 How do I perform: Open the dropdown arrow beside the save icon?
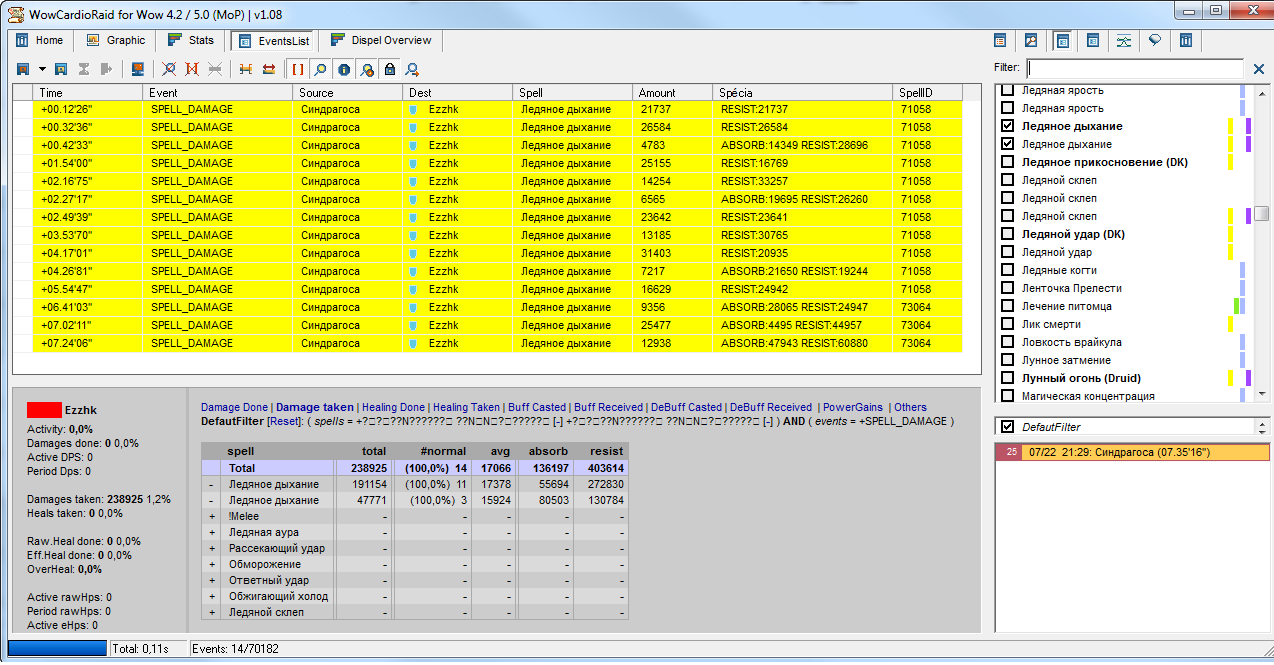point(42,69)
